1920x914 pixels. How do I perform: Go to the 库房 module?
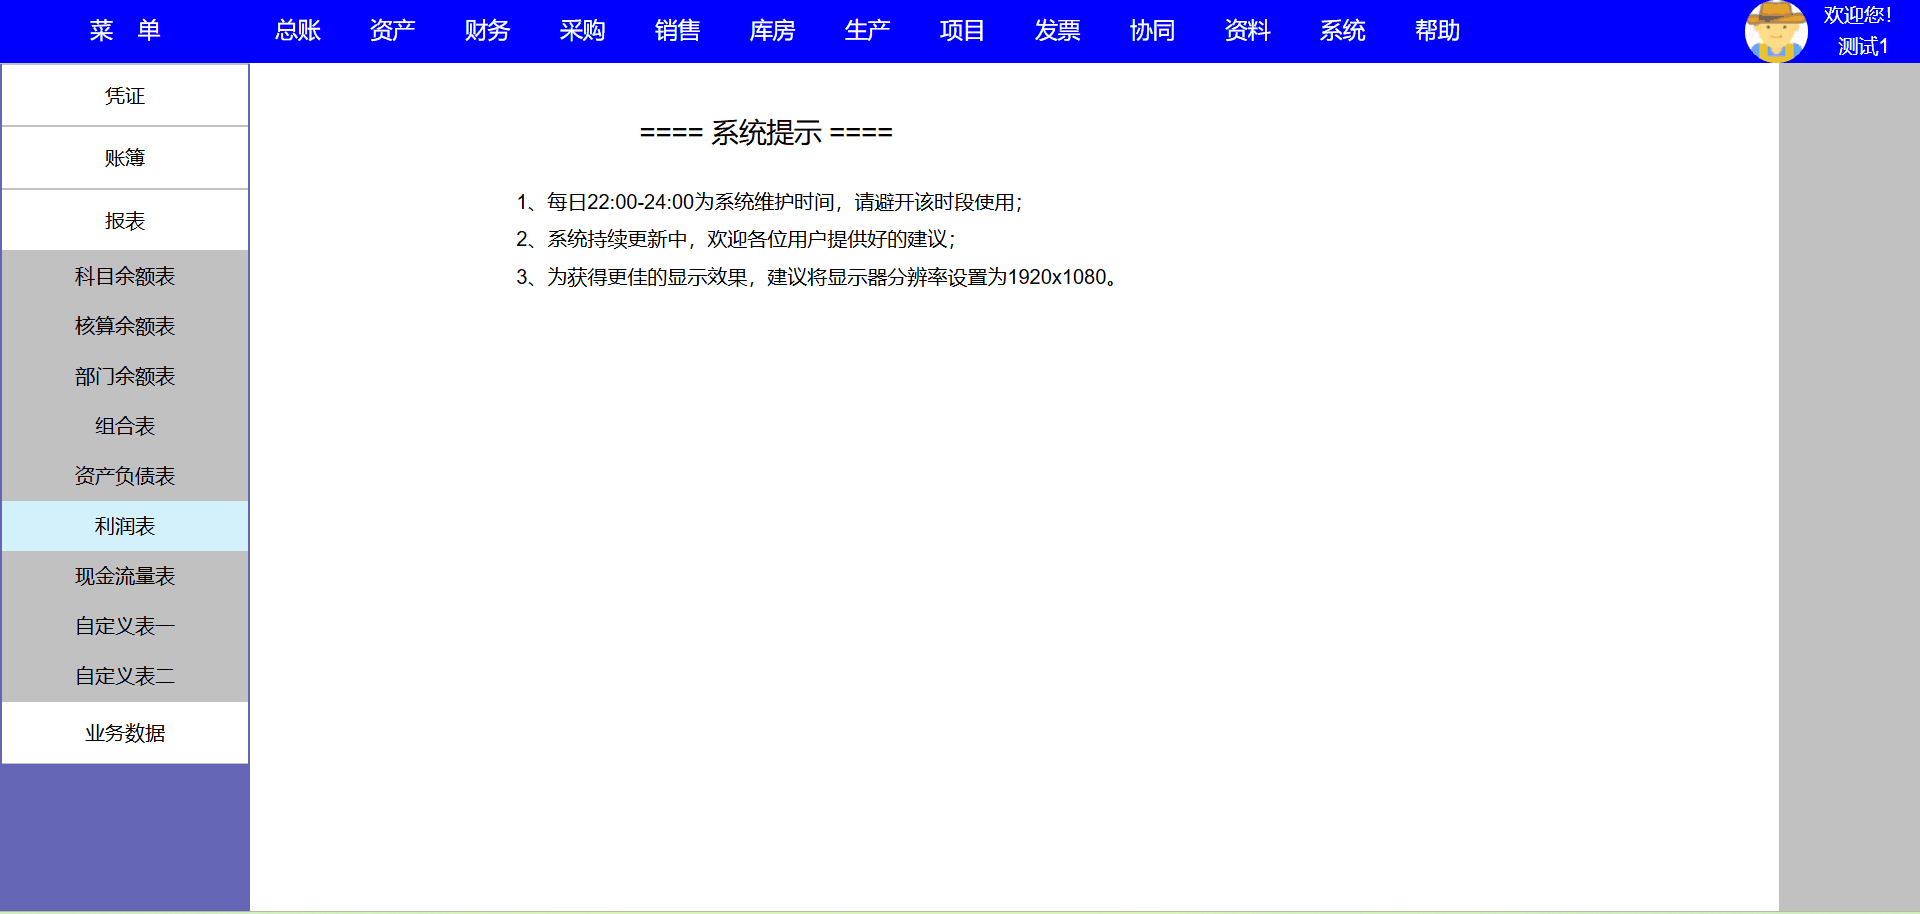(x=772, y=31)
